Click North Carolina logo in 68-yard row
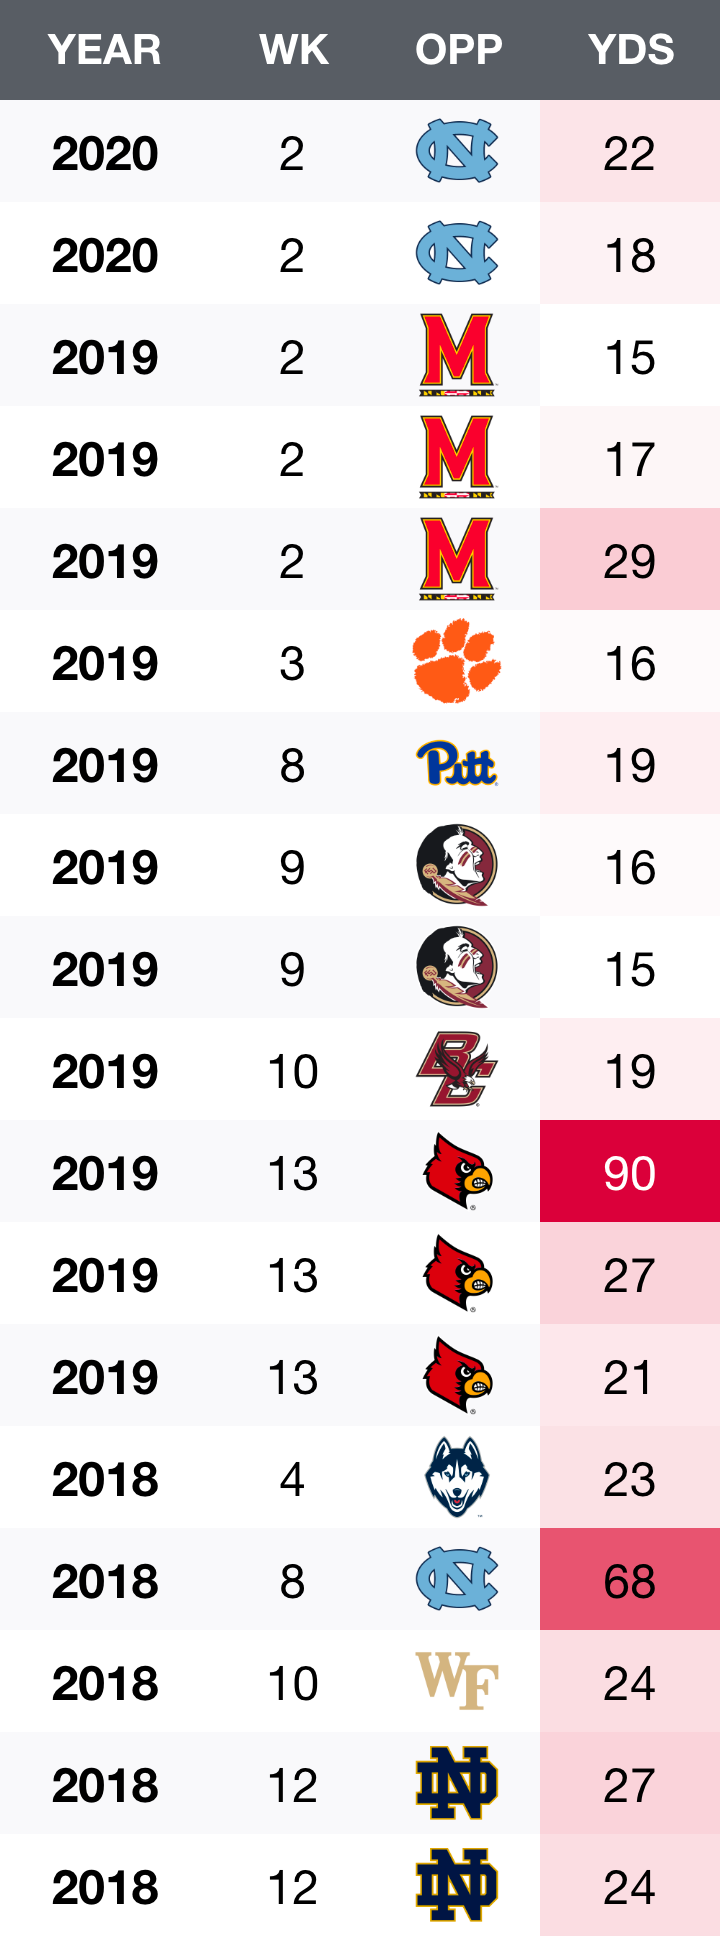 tap(457, 1580)
